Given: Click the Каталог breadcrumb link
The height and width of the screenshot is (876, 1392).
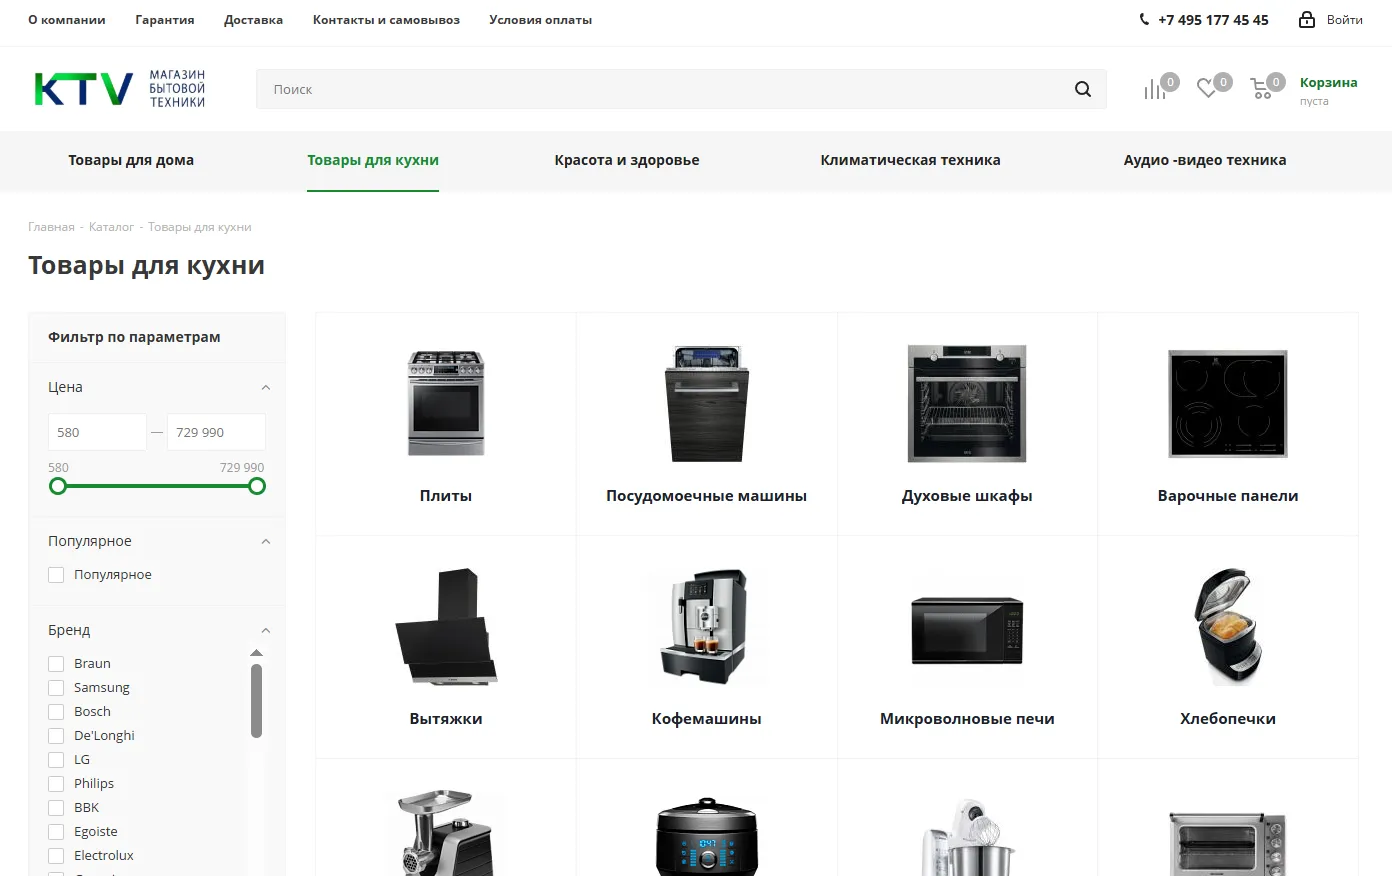Looking at the screenshot, I should 111,227.
